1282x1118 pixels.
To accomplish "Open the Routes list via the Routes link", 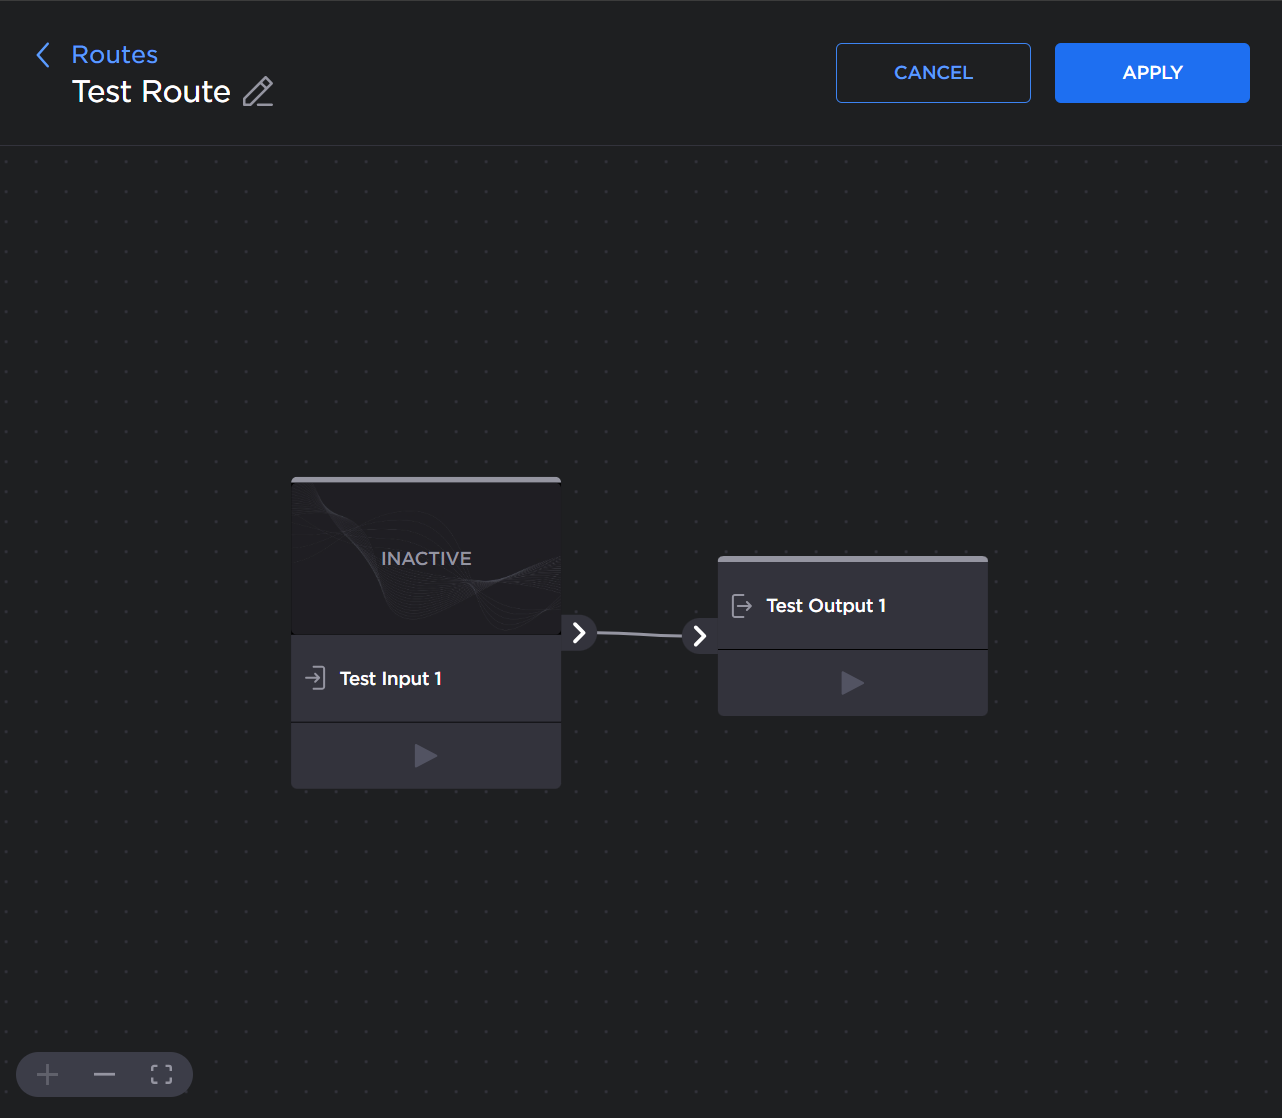I will click(114, 54).
